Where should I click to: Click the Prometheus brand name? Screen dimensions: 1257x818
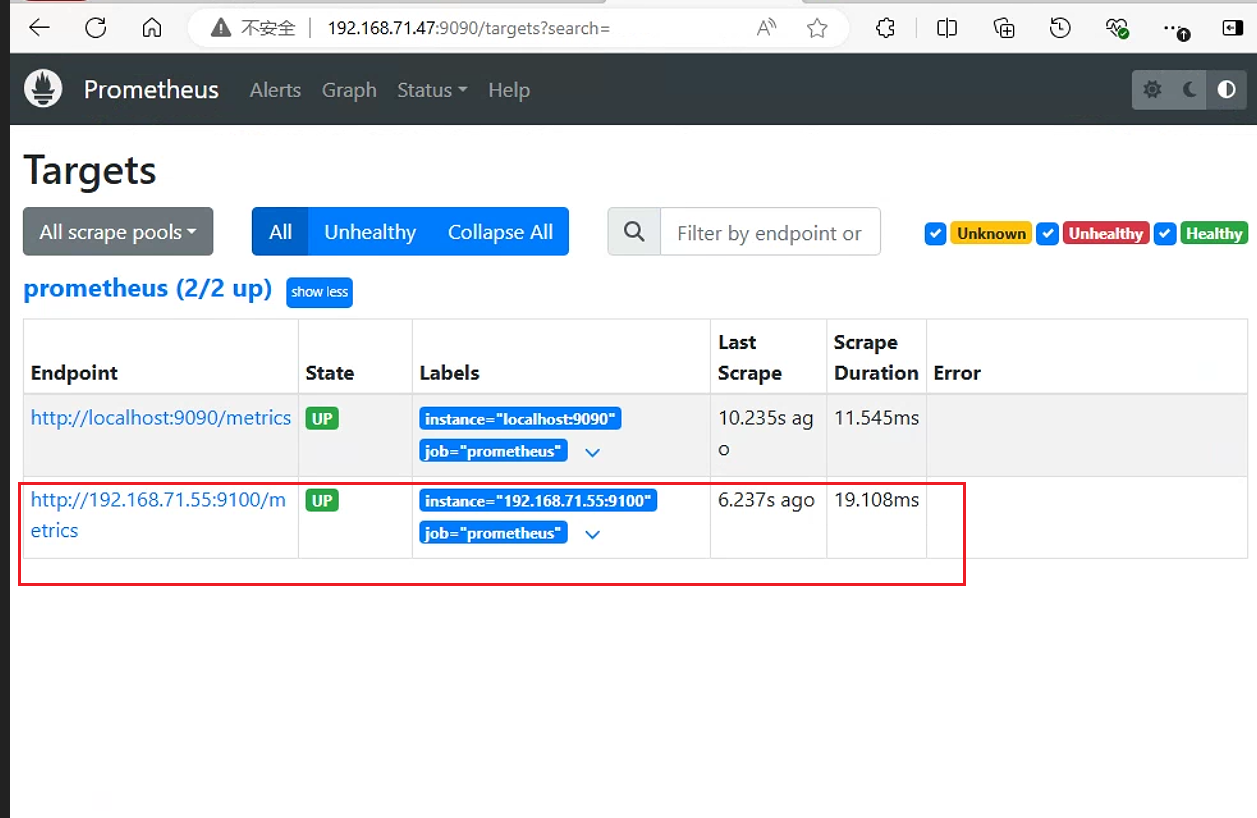[151, 90]
